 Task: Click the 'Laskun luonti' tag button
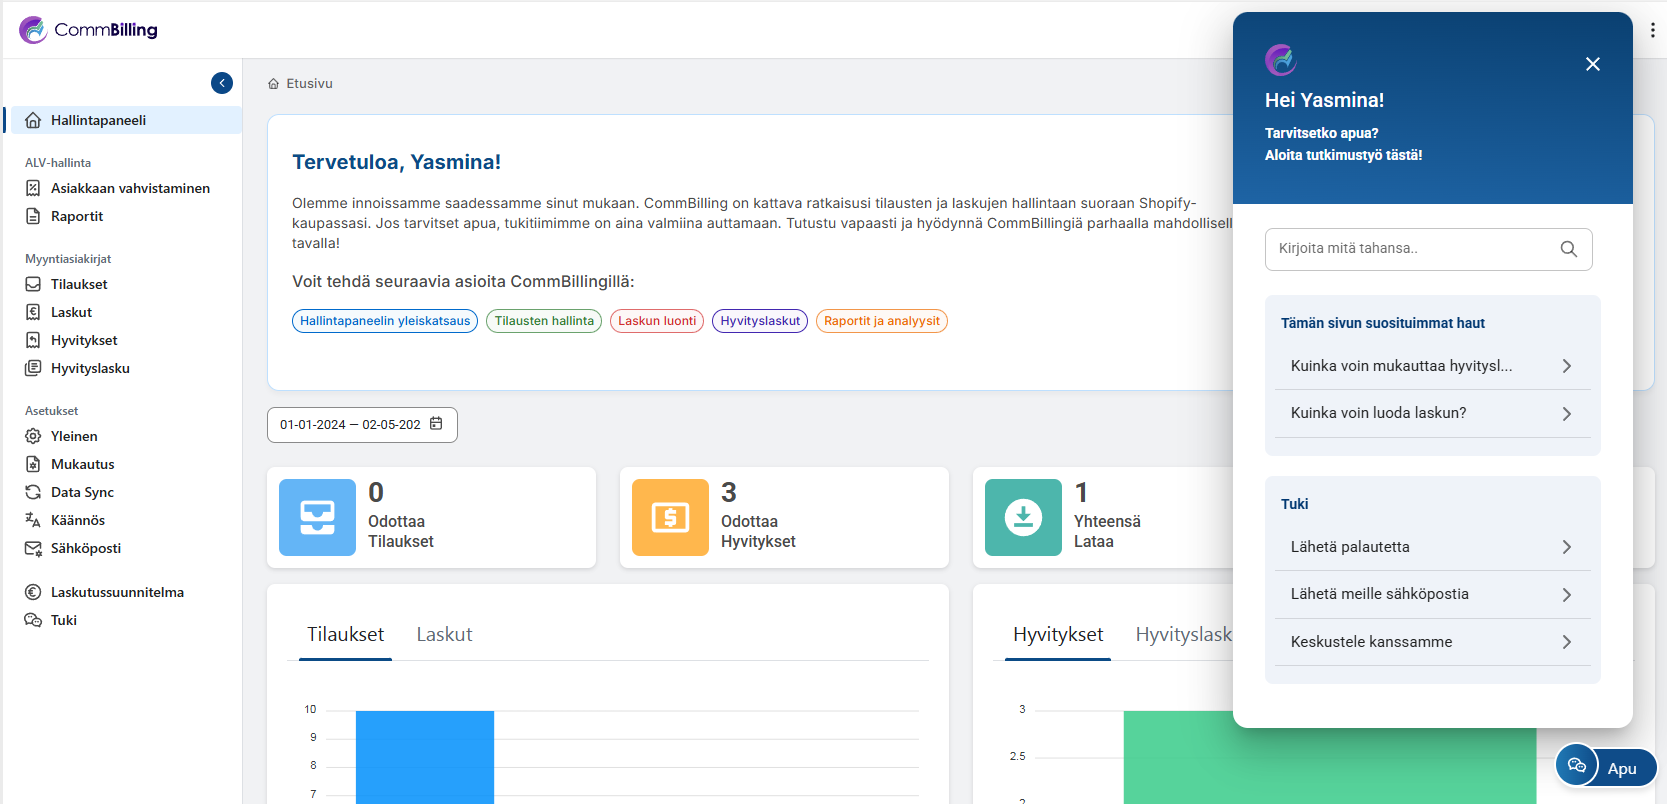pos(657,321)
